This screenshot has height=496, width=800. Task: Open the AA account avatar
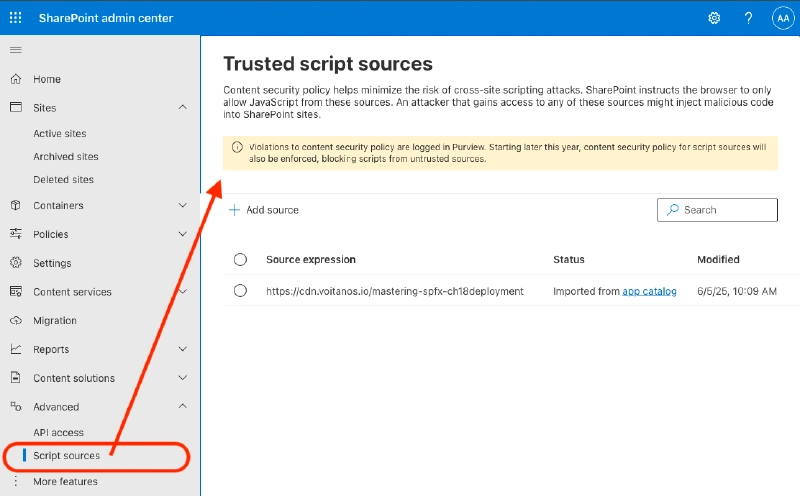783,18
